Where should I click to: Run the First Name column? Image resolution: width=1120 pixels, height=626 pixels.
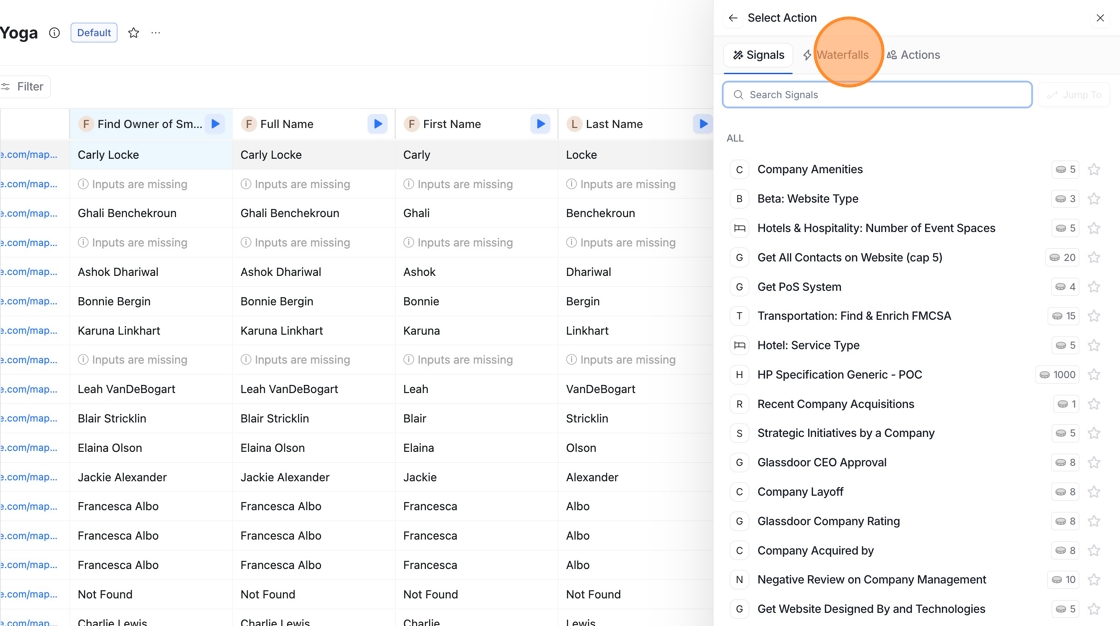coord(541,124)
